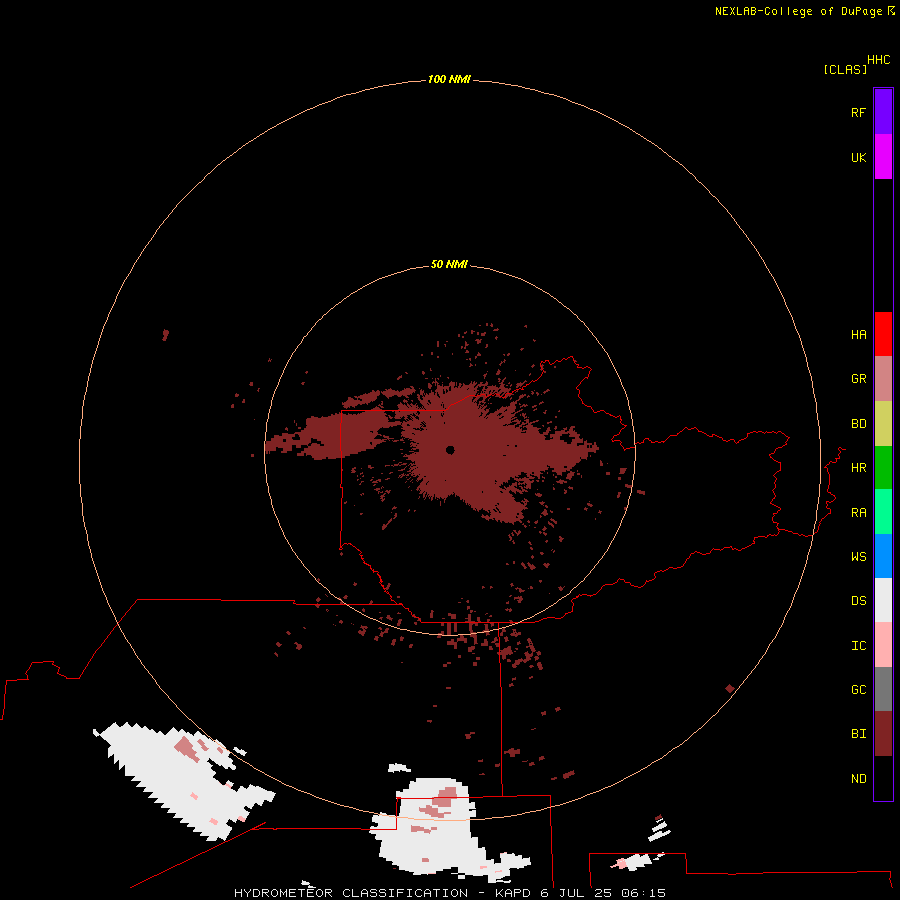Click the HA legend label
Screen dimensions: 900x900
click(858, 335)
